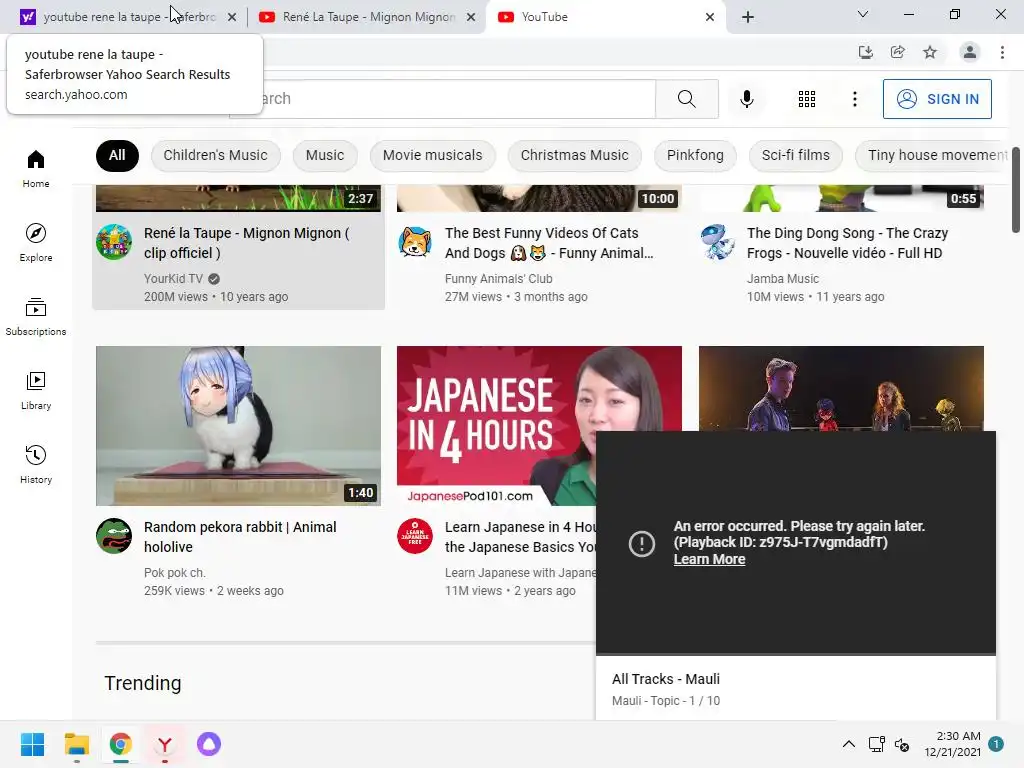The image size is (1024, 768).
Task: Open History in the sidebar
Action: coord(36,464)
